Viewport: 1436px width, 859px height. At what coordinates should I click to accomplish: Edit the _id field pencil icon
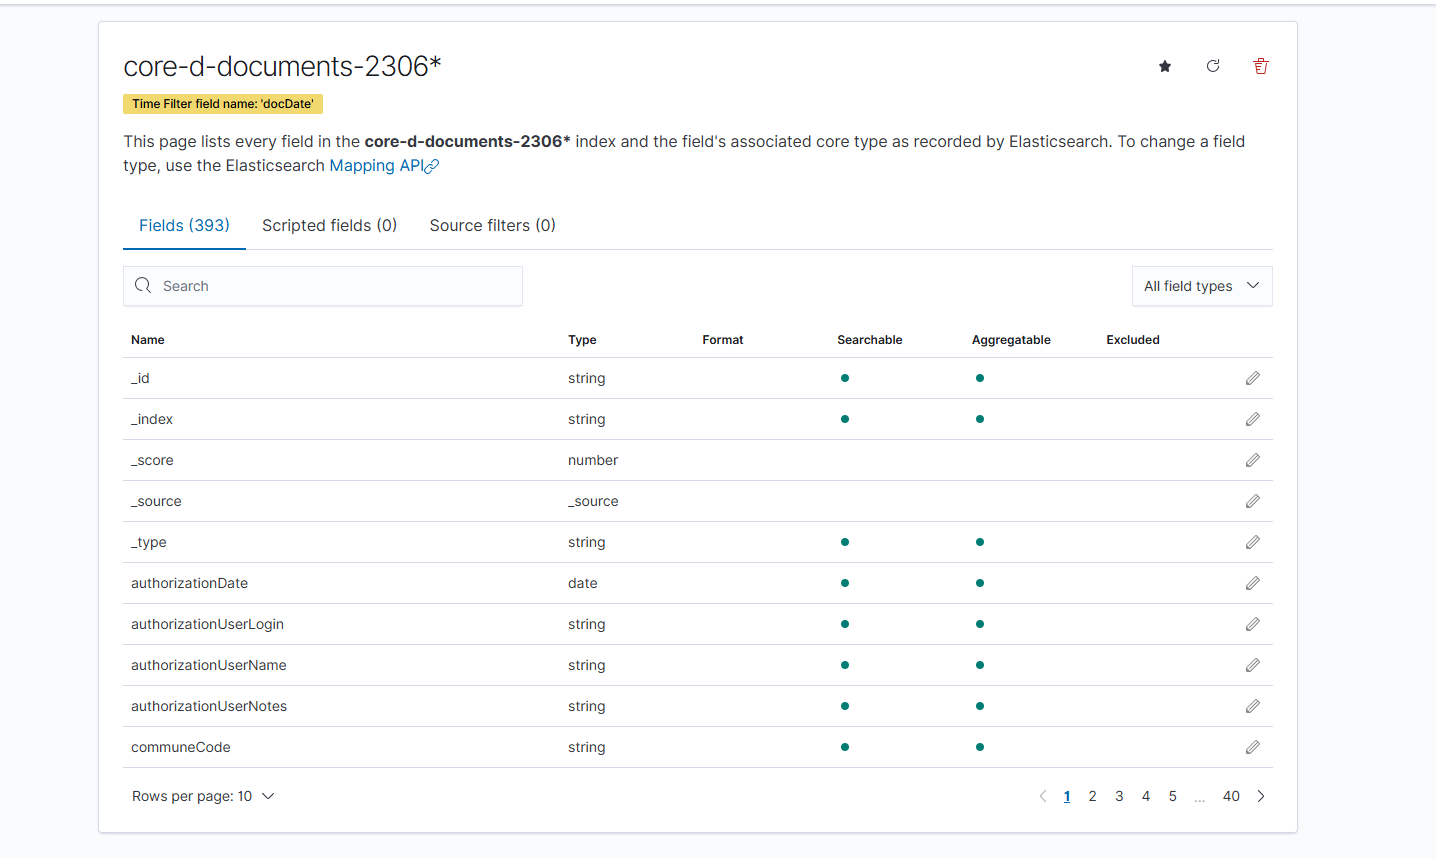click(1252, 378)
